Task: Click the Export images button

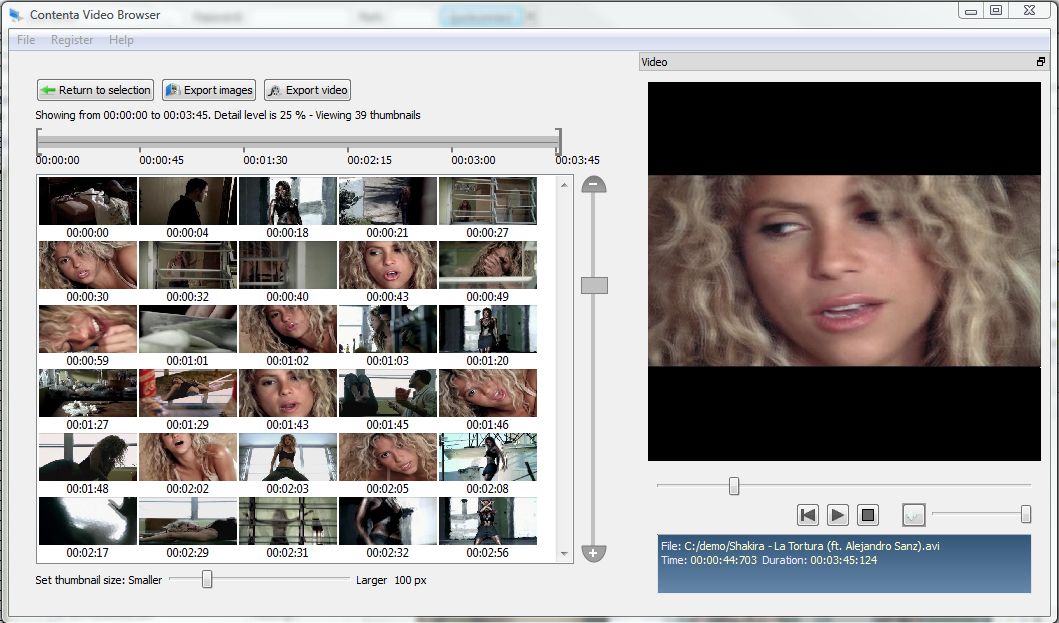Action: [209, 90]
